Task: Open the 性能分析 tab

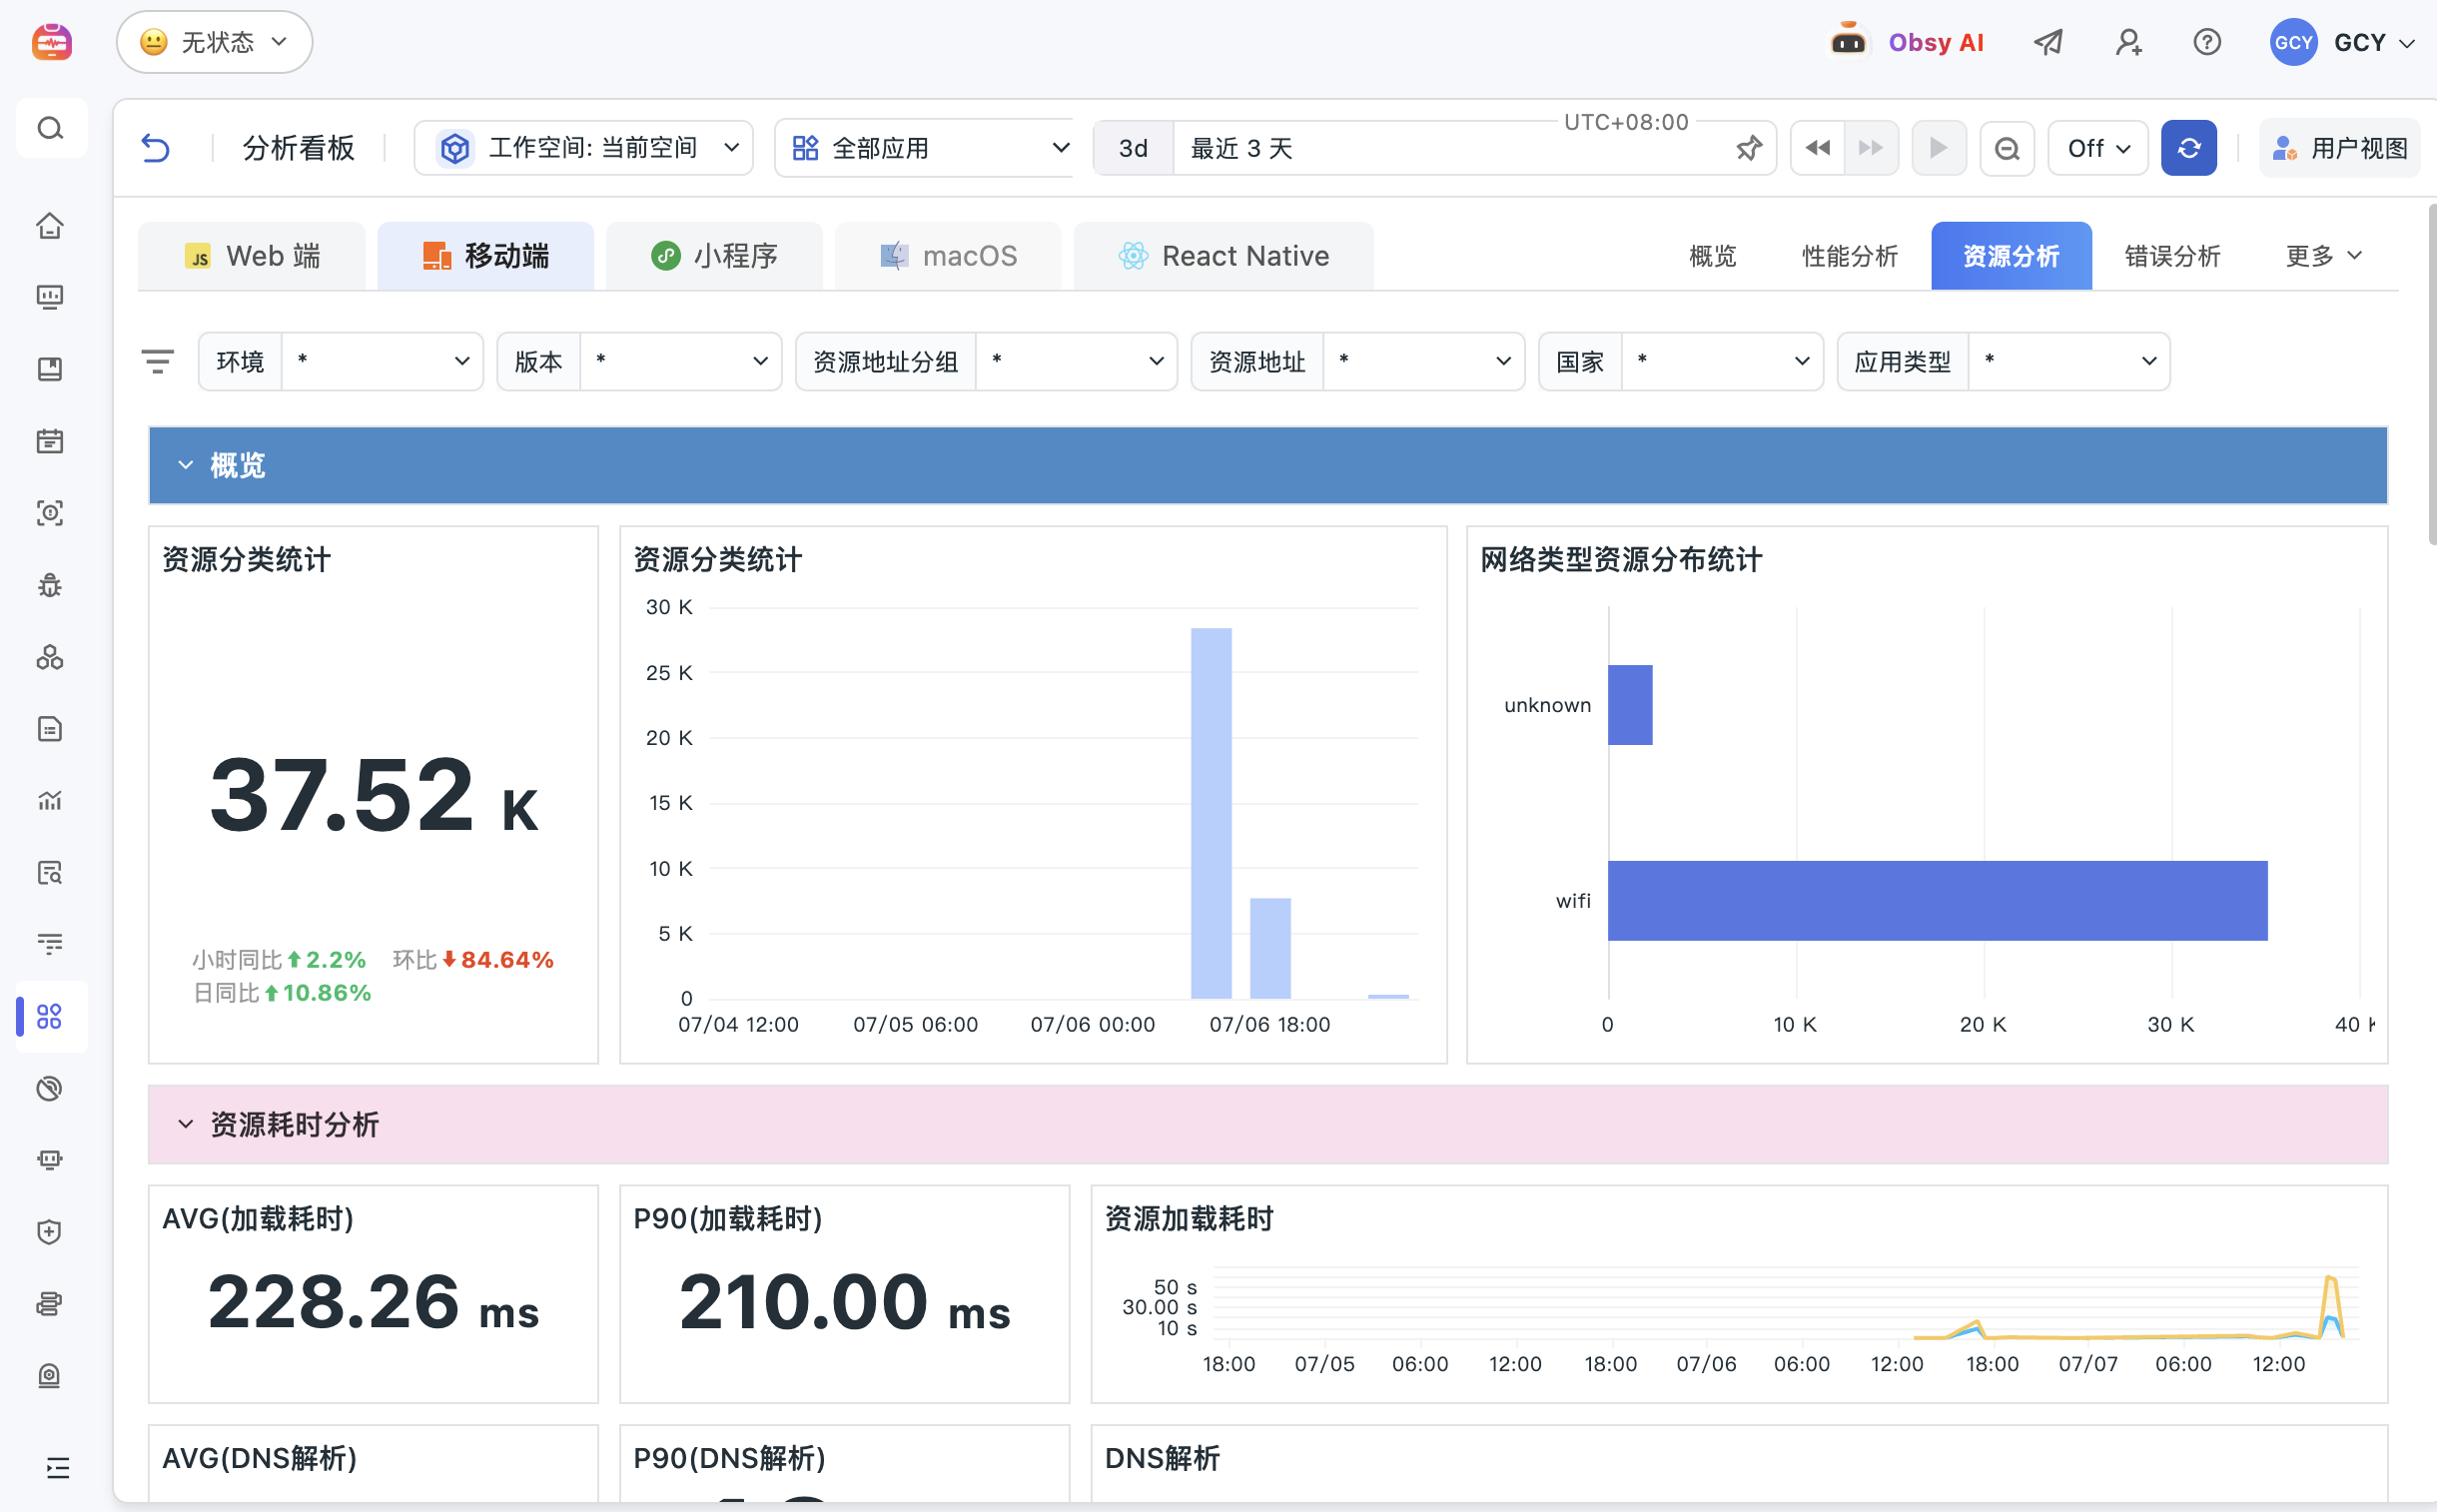Action: tap(1849, 256)
